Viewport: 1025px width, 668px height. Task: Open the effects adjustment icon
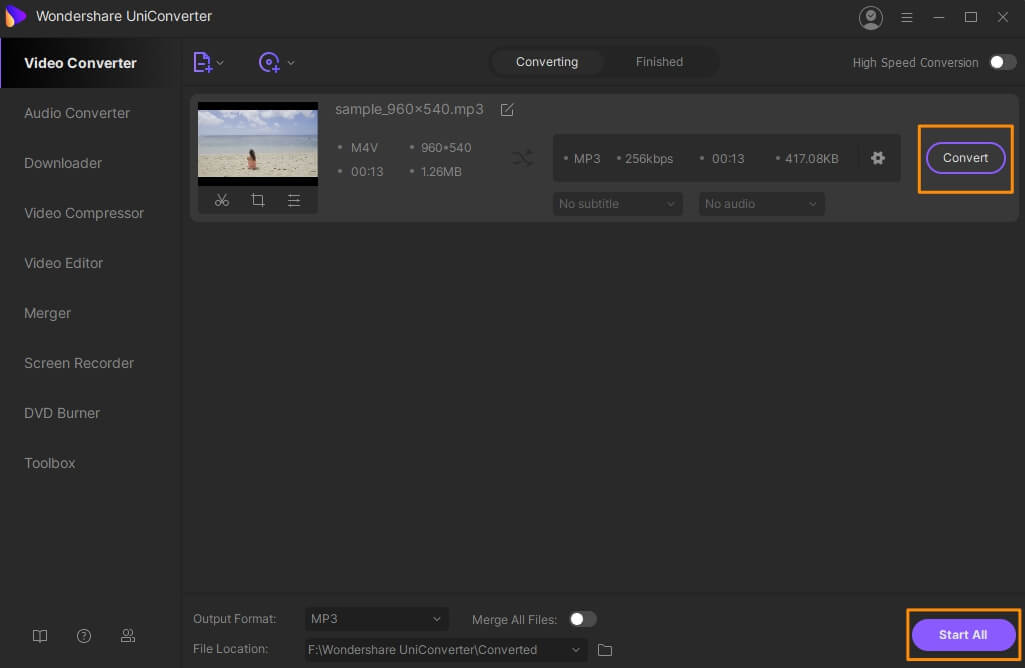click(x=294, y=200)
